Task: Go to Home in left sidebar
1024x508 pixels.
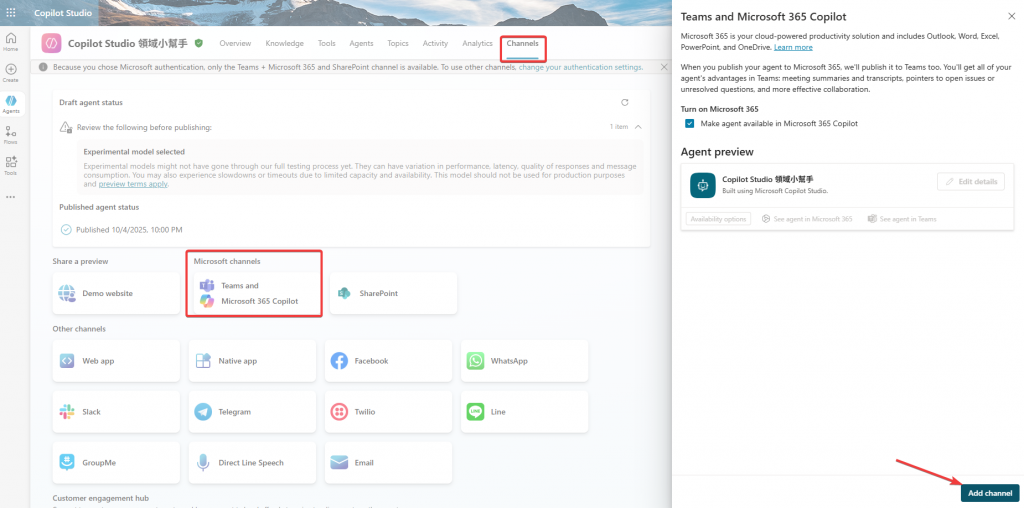Action: tap(11, 41)
